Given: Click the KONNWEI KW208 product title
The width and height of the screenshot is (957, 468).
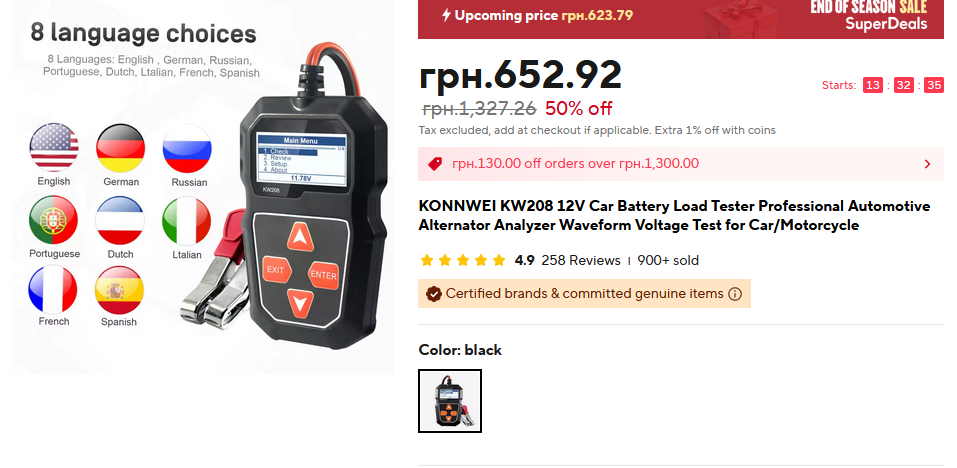Looking at the screenshot, I should point(674,215).
